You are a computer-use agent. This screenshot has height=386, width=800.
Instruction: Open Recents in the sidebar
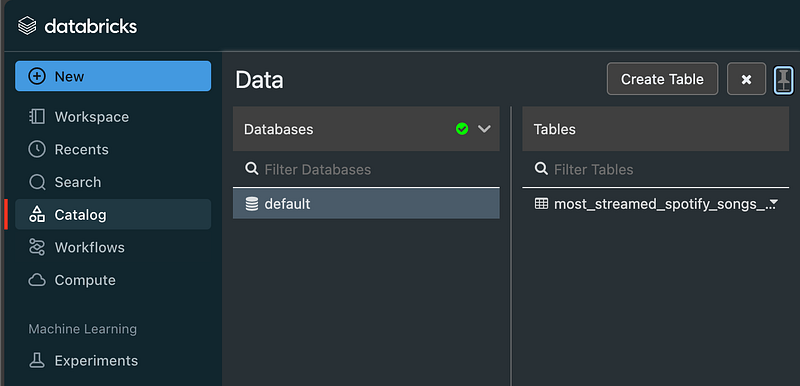click(113, 149)
